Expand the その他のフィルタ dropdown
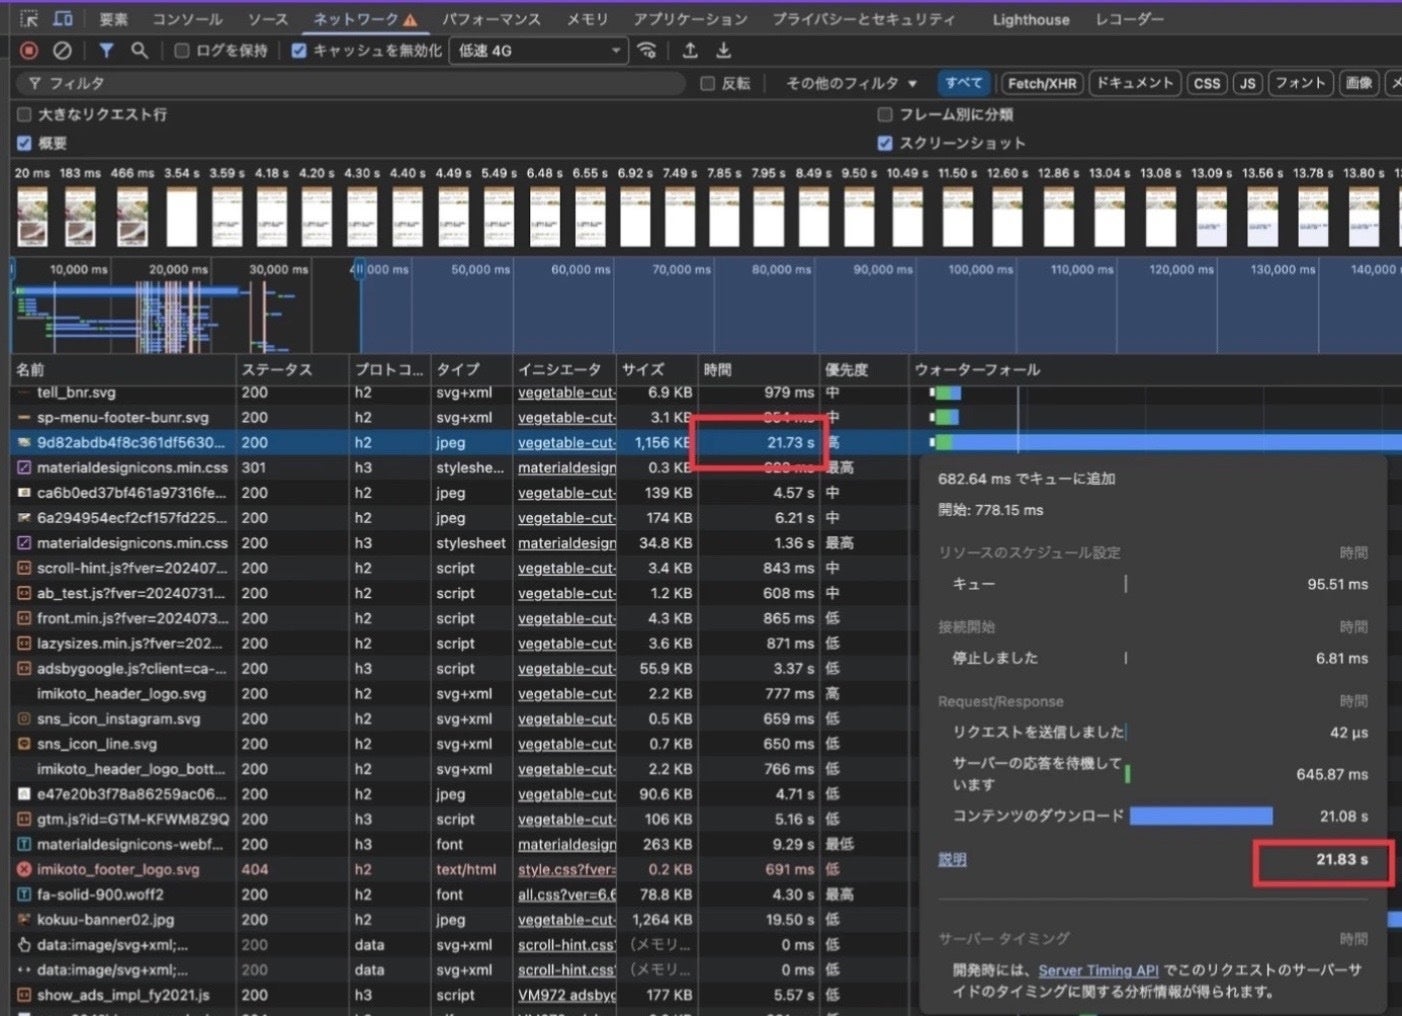 (x=850, y=83)
